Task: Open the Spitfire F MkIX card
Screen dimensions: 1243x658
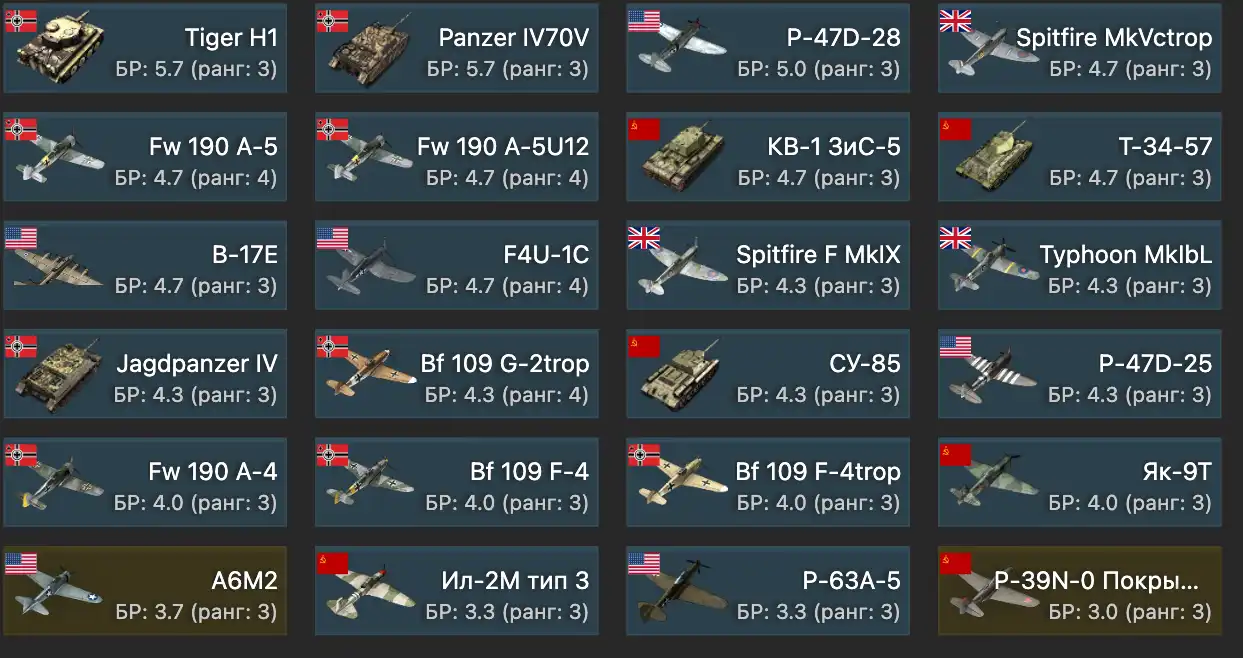Action: pos(768,264)
